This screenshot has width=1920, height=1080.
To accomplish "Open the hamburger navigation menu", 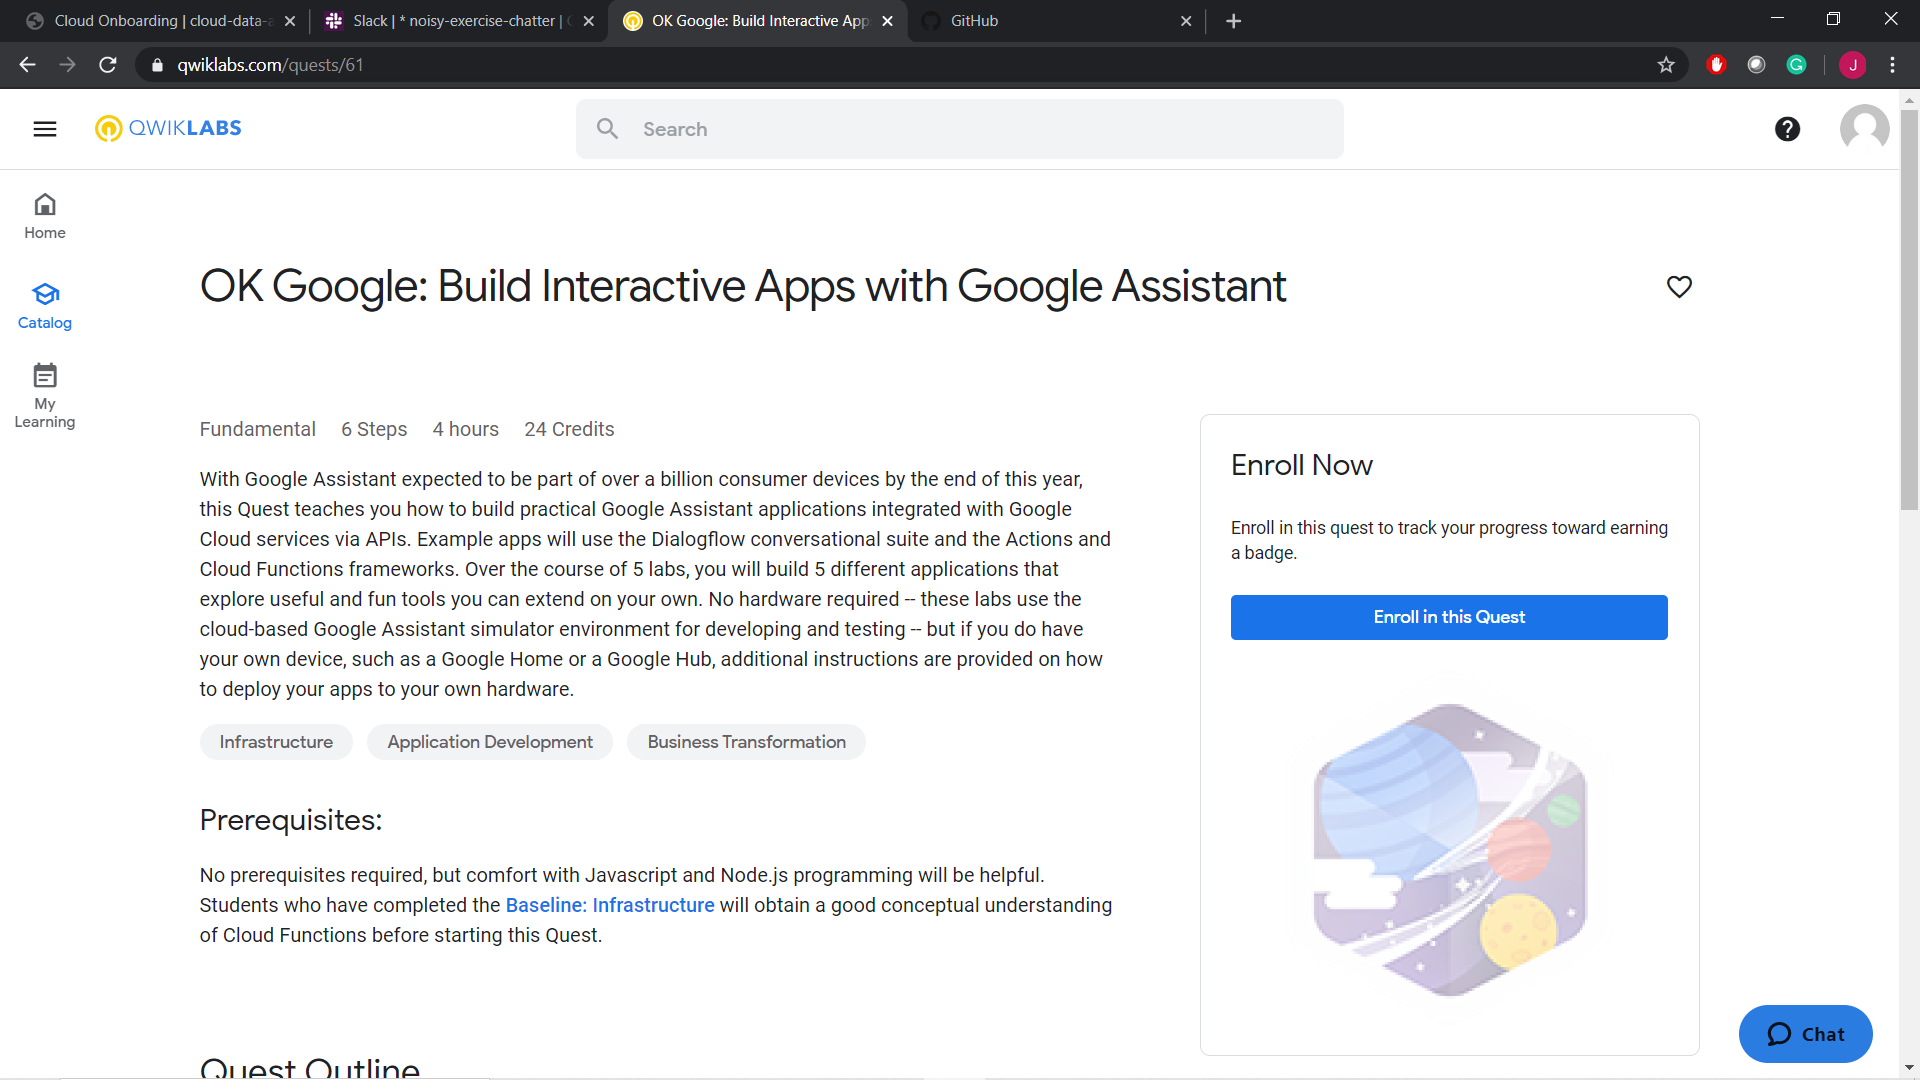I will 45,129.
